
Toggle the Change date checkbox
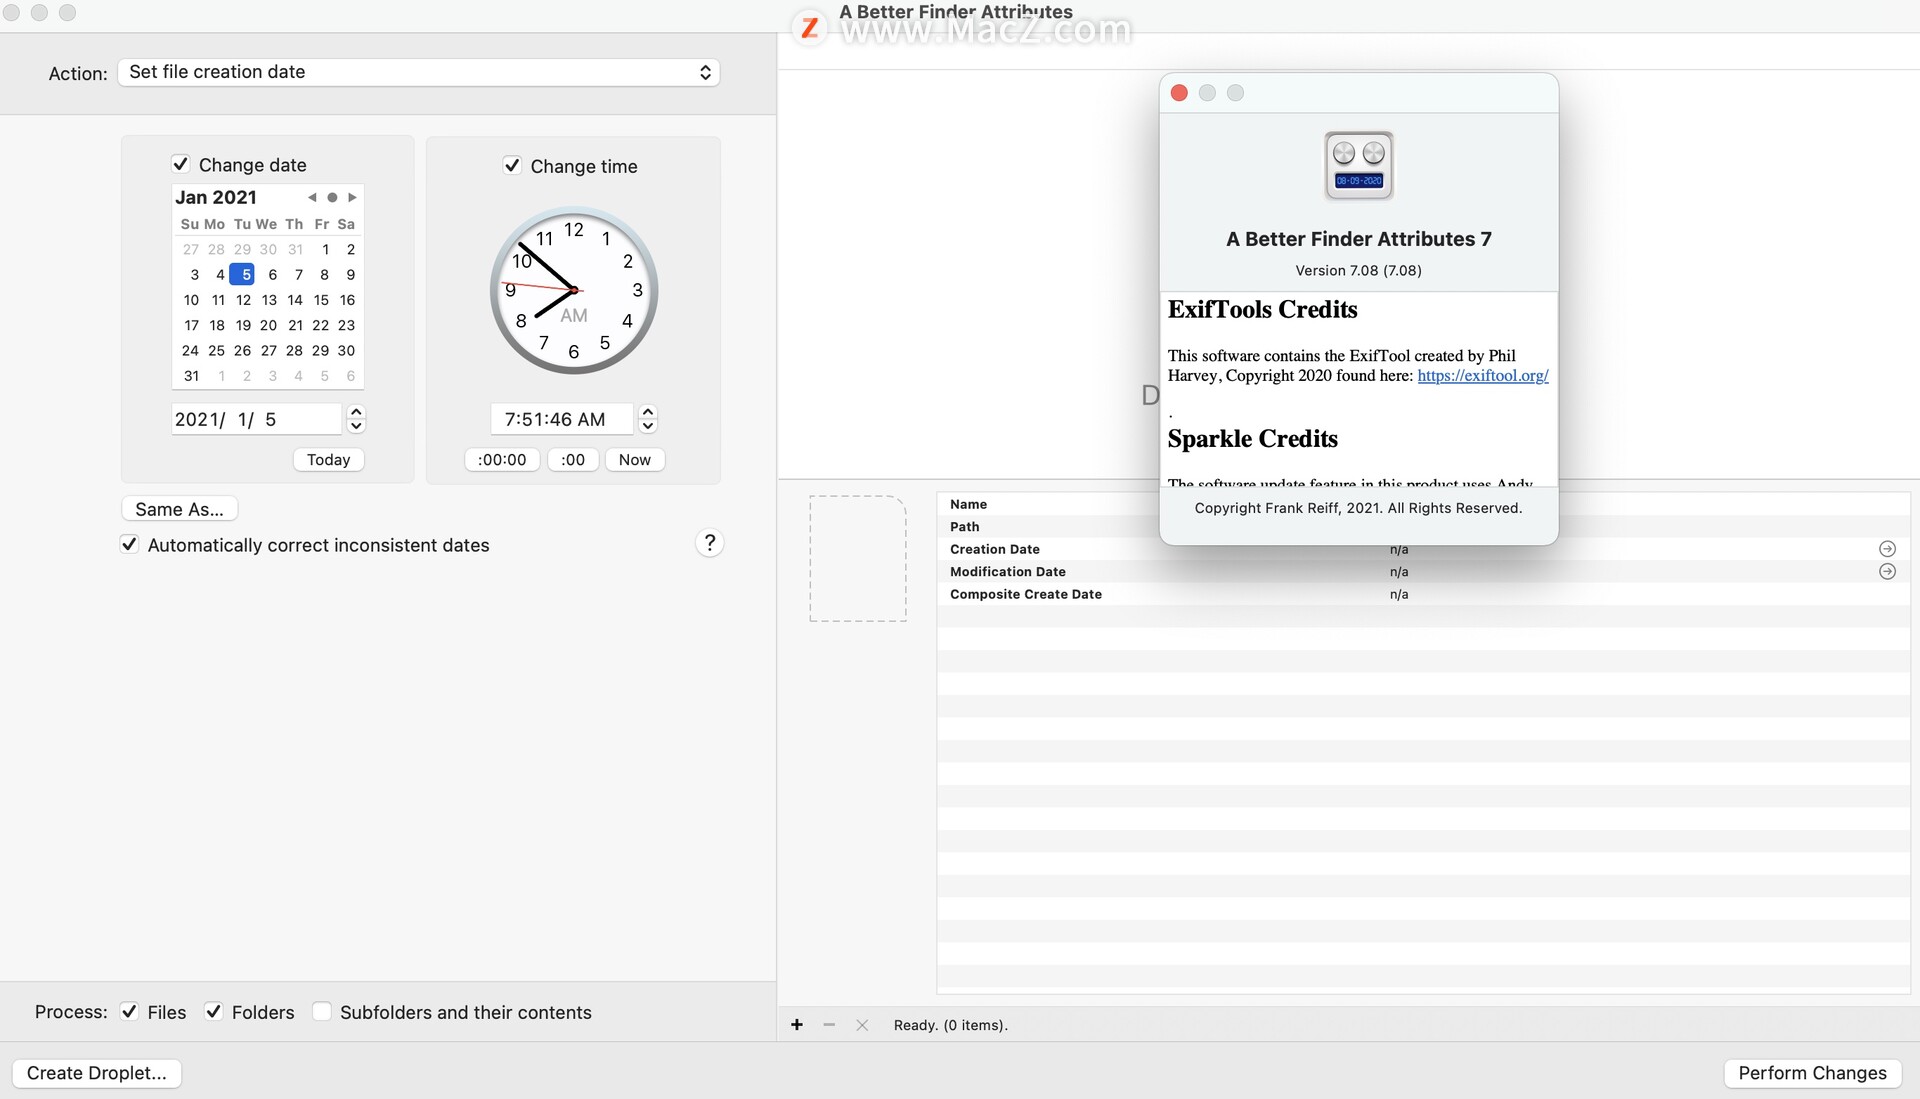181,164
